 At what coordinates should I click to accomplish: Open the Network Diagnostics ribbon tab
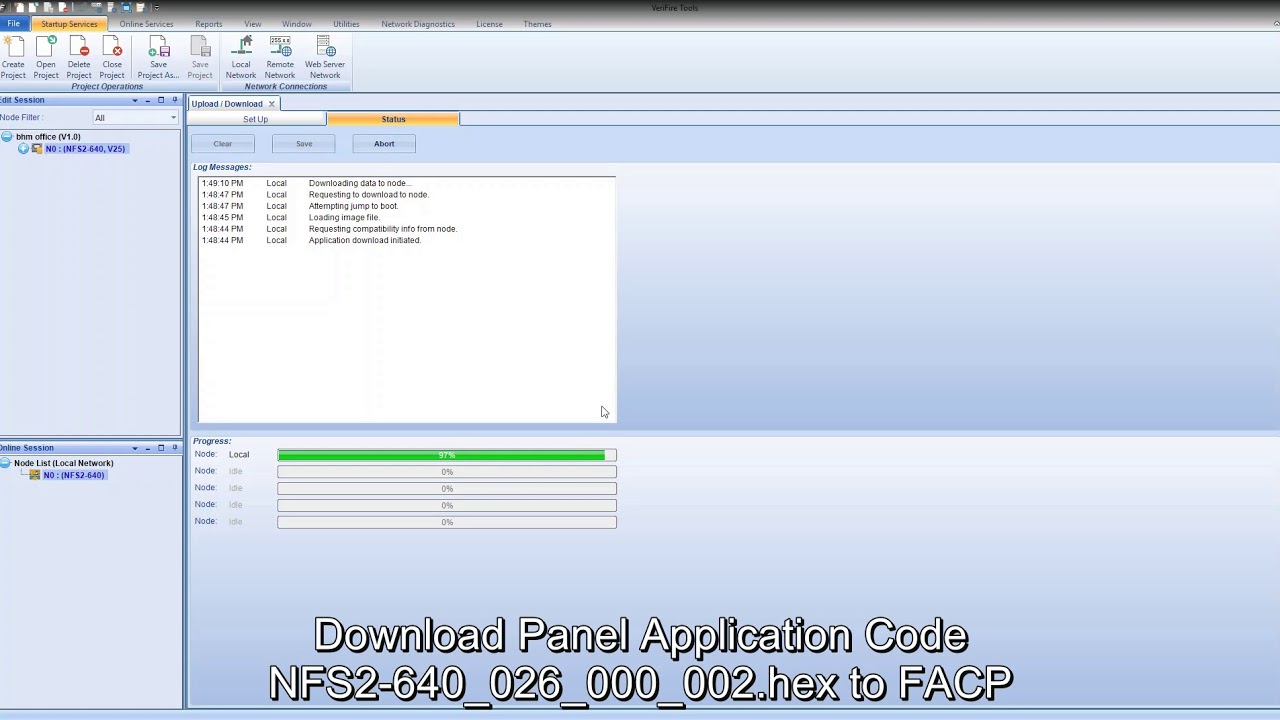[418, 24]
